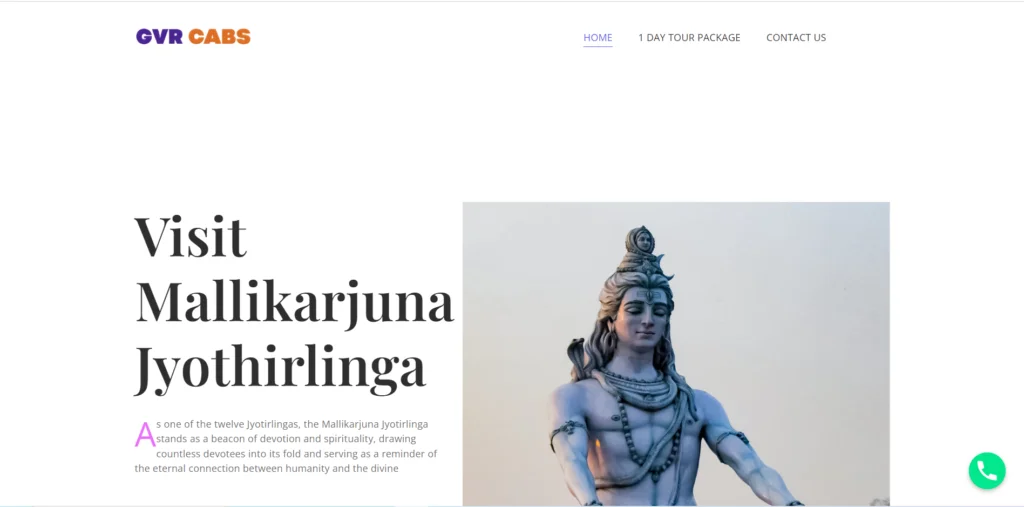Click Jyothirlinga in the main heading

(280, 367)
